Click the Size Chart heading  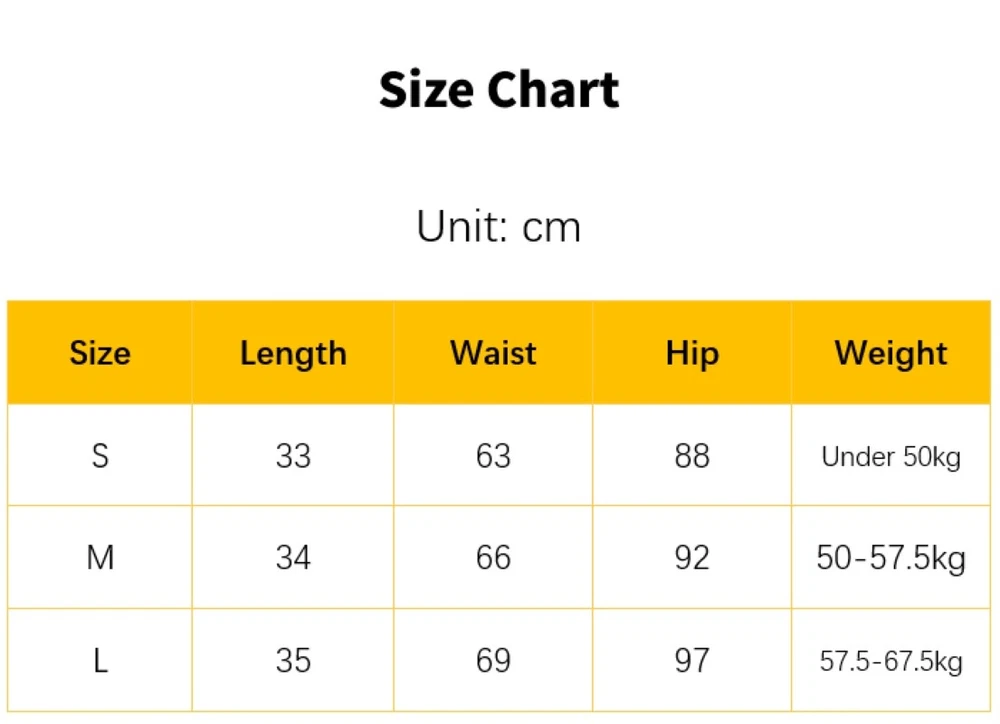pyautogui.click(x=499, y=90)
